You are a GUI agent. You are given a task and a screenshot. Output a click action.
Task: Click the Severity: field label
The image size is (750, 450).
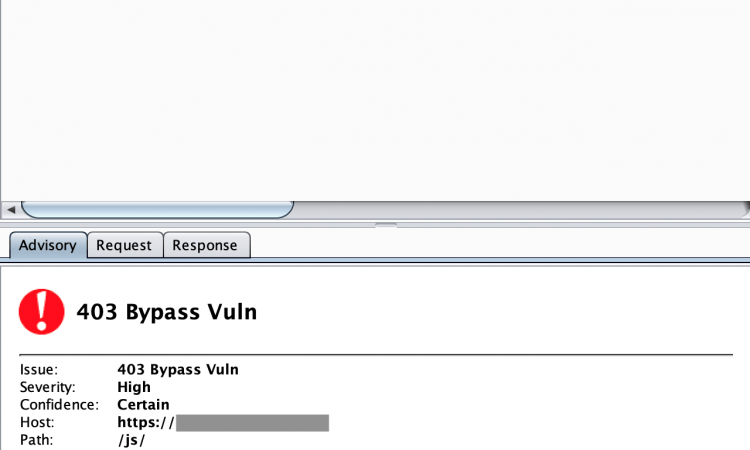47,387
